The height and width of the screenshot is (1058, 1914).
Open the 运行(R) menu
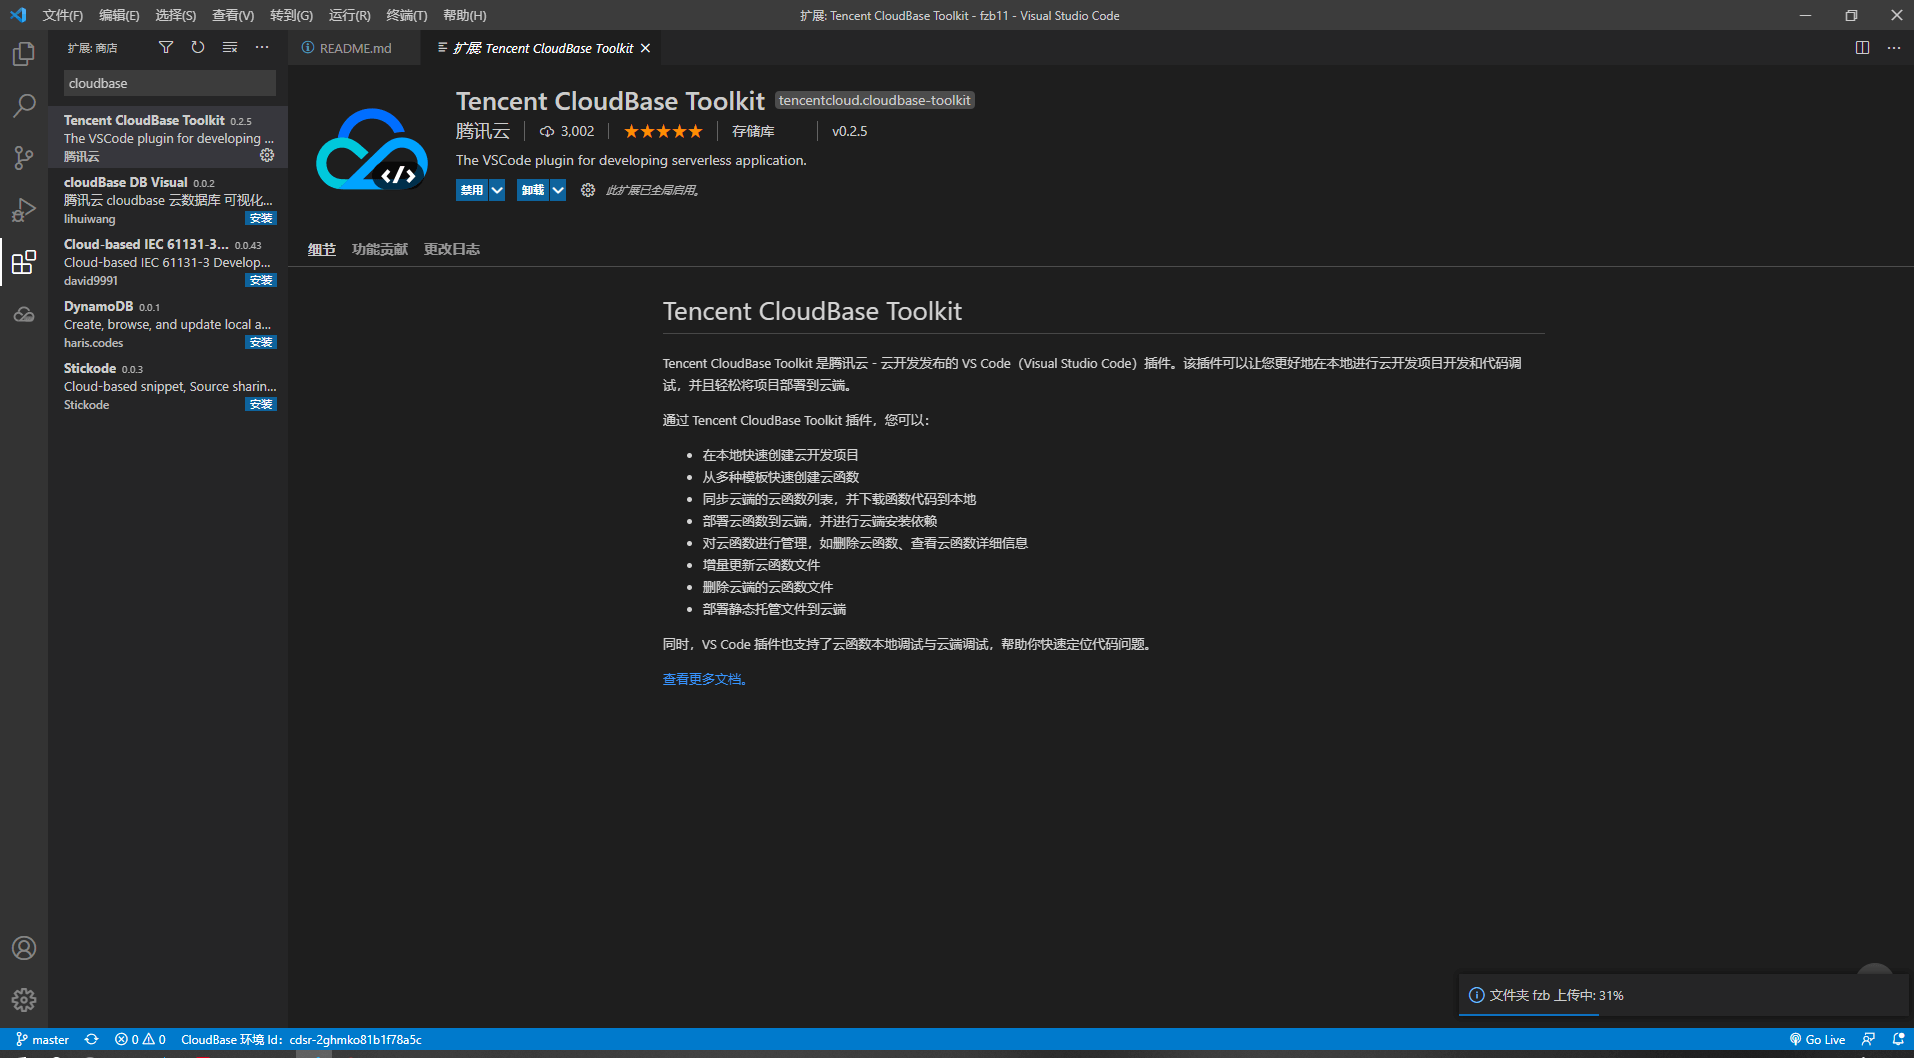click(x=349, y=15)
